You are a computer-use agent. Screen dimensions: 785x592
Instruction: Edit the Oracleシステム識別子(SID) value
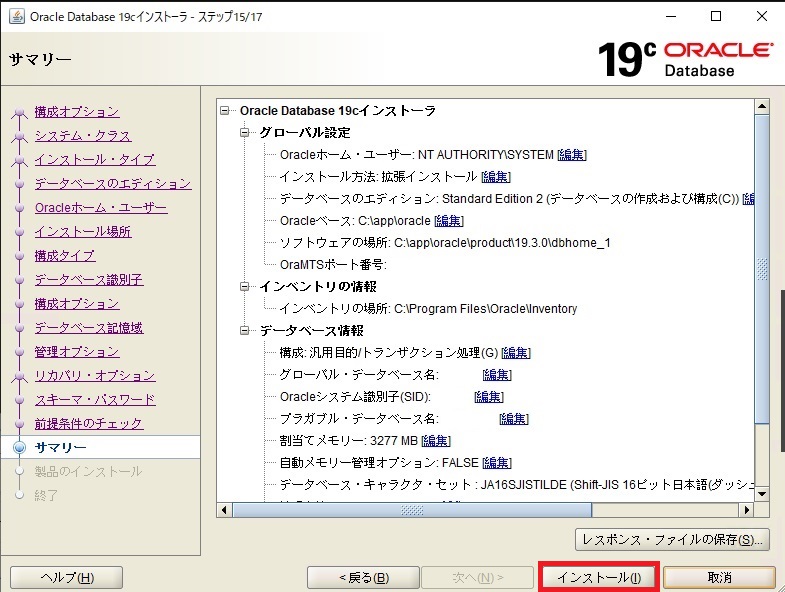[x=489, y=397]
